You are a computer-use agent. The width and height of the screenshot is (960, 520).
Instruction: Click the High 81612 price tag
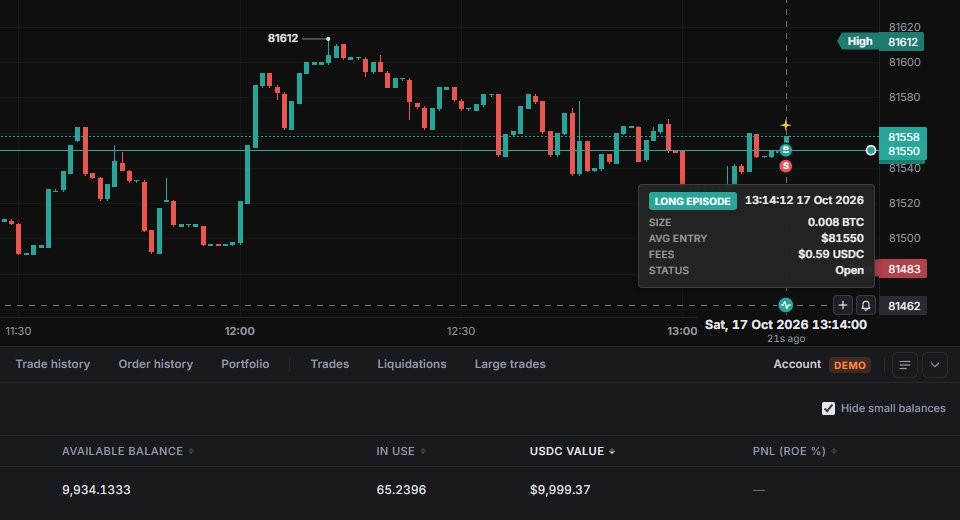point(881,42)
